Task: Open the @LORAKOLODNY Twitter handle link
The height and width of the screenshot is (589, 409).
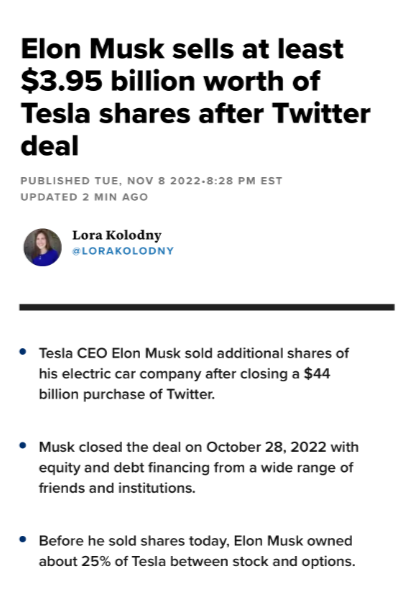Action: pyautogui.click(x=123, y=251)
